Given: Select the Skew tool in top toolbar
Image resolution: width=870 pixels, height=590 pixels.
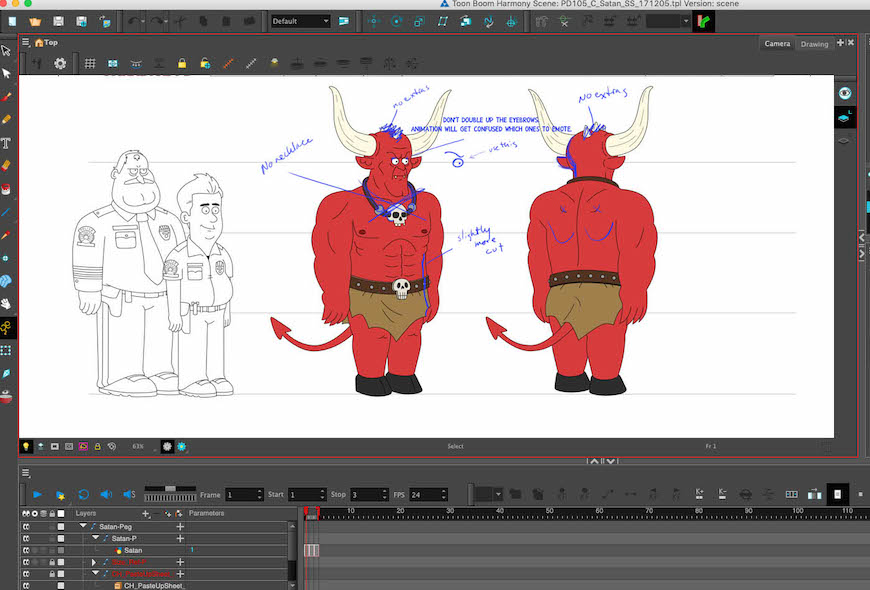Looking at the screenshot, I should 442,22.
